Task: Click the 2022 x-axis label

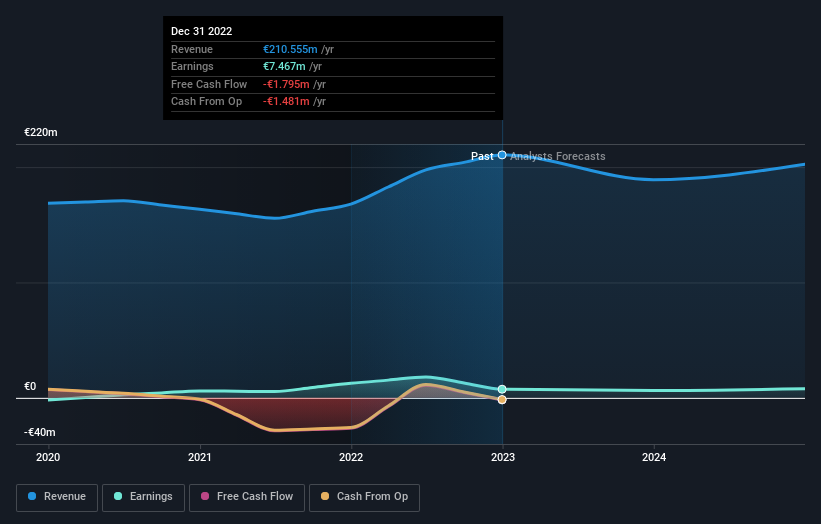Action: (351, 457)
